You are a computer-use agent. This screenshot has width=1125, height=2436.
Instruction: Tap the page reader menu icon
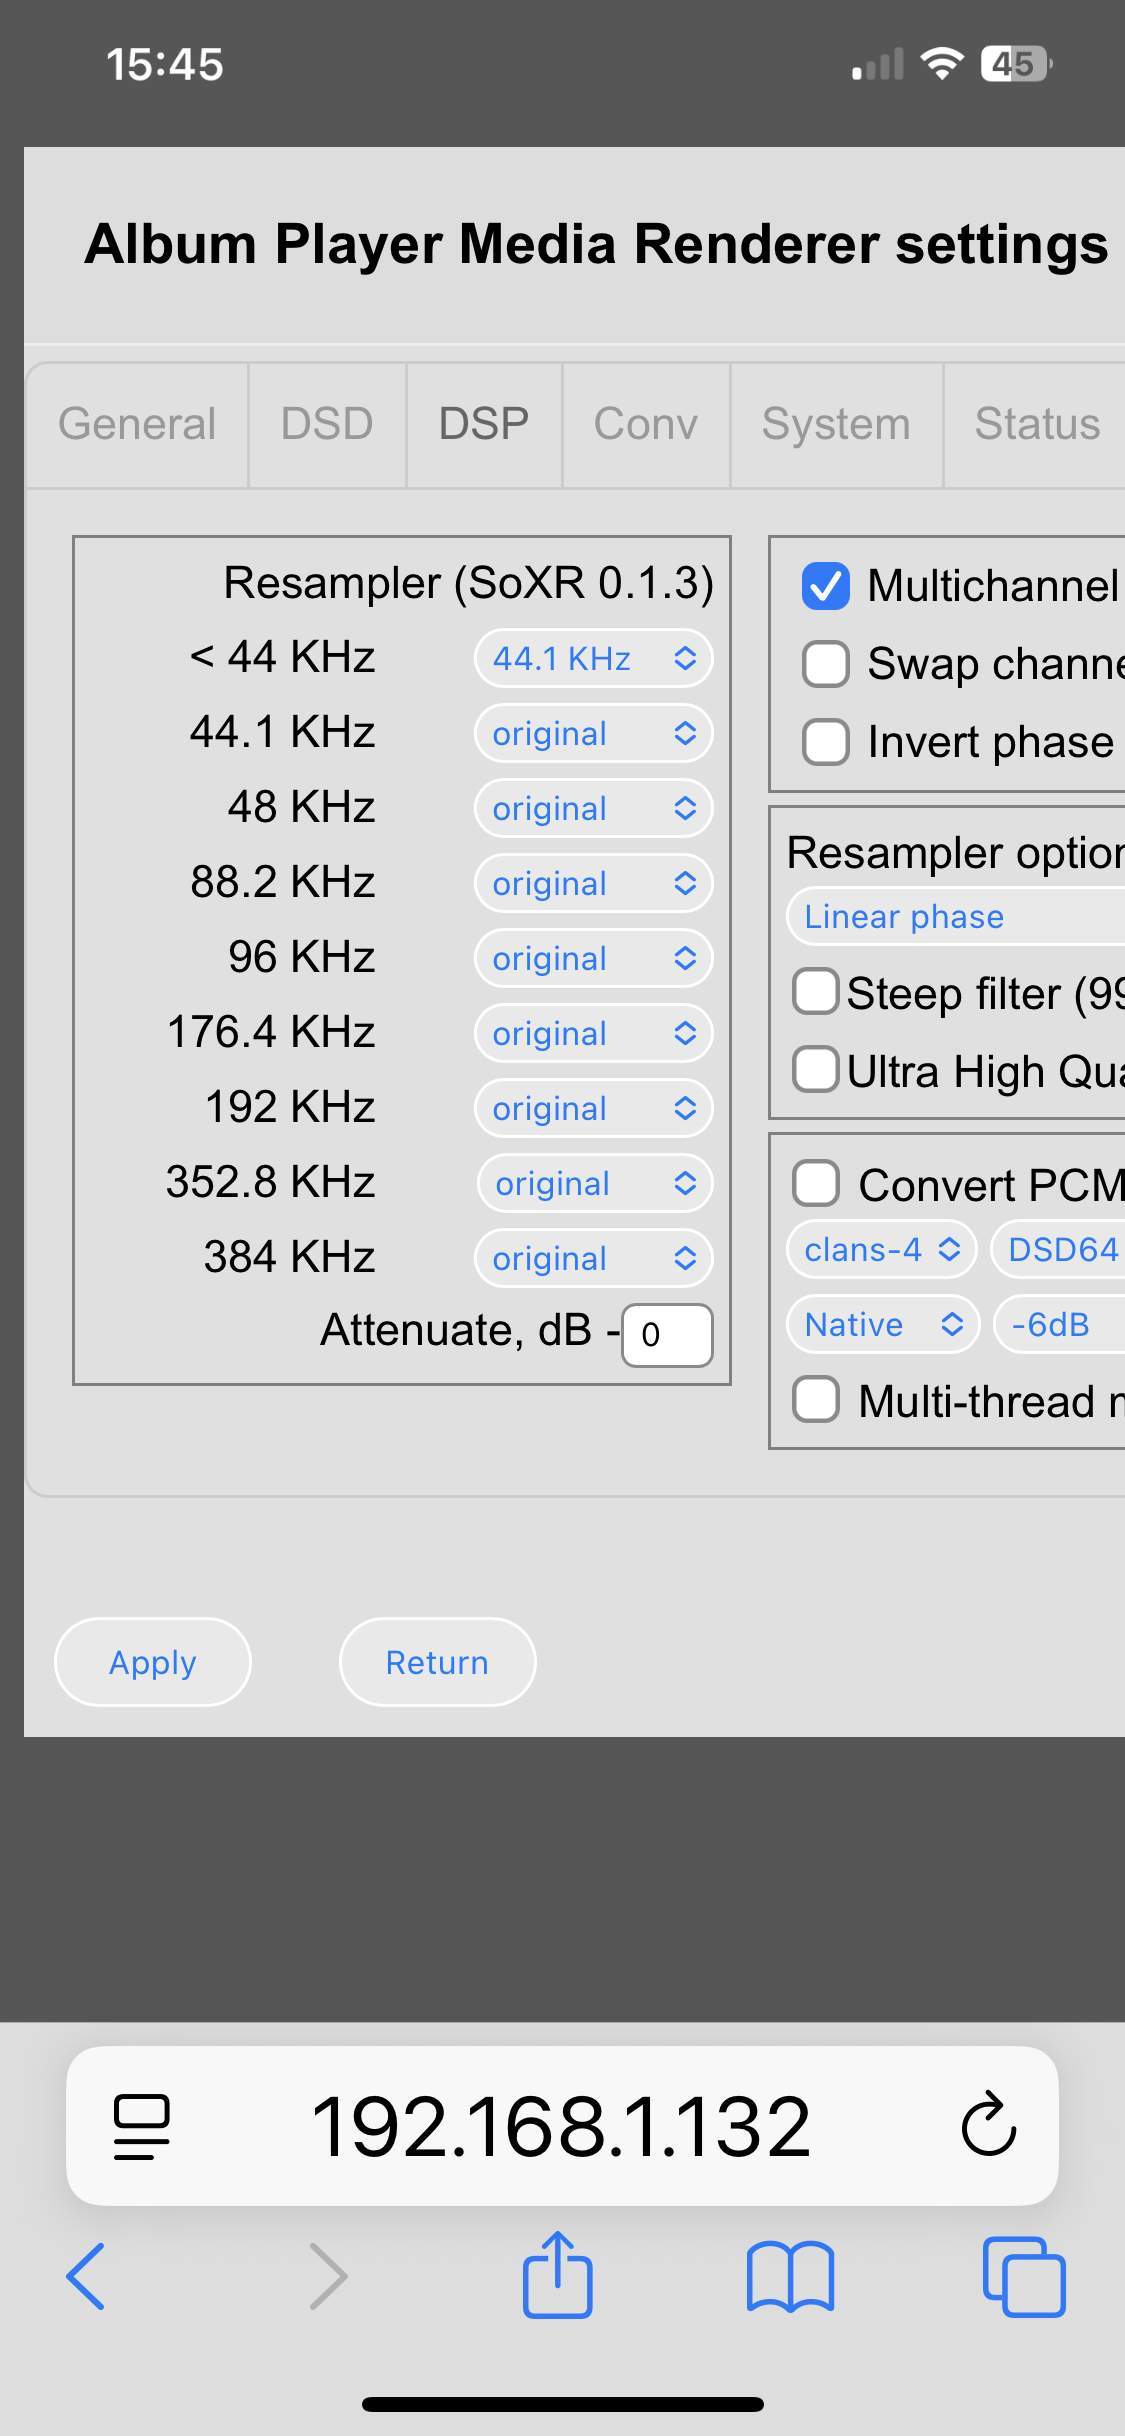tap(141, 2126)
